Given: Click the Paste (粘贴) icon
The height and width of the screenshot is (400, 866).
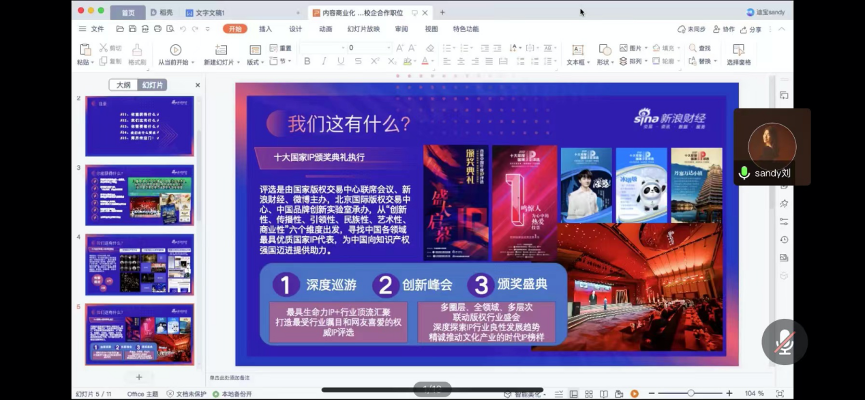Looking at the screenshot, I should tap(84, 50).
